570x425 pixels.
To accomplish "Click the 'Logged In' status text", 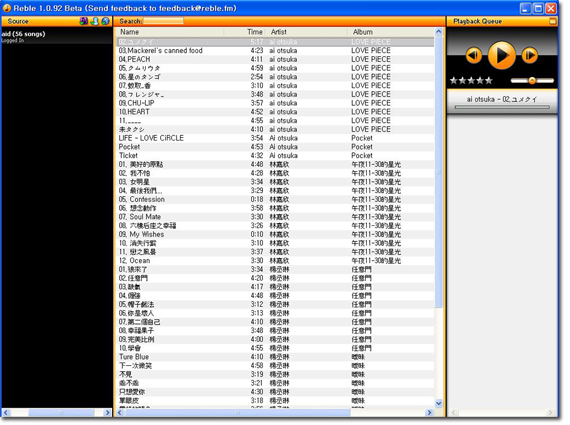I will 12,40.
